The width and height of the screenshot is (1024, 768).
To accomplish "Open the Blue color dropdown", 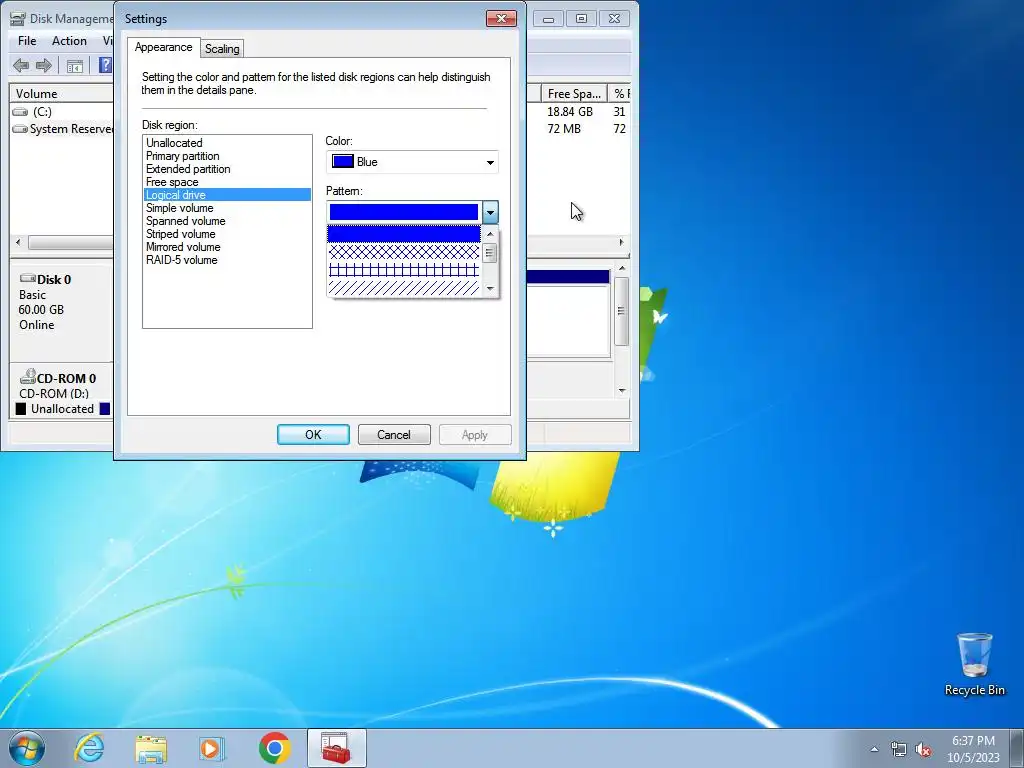I will tap(412, 162).
